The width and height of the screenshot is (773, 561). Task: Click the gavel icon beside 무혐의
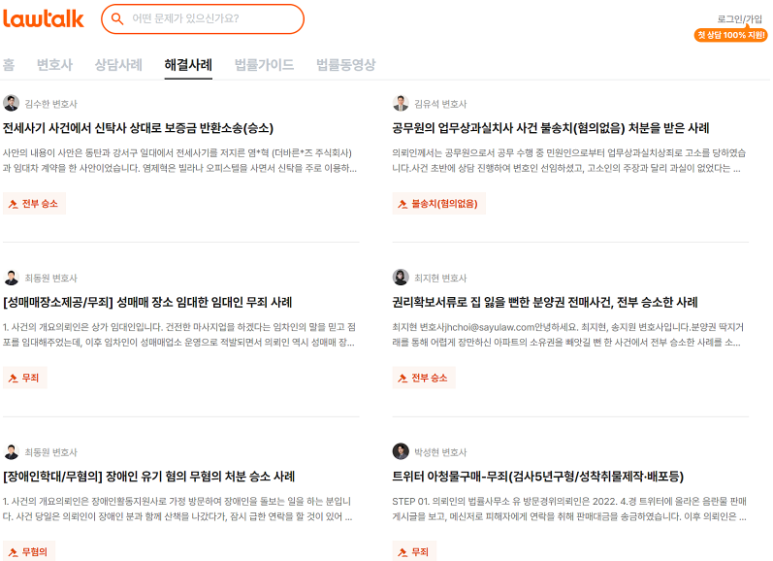pos(13,552)
